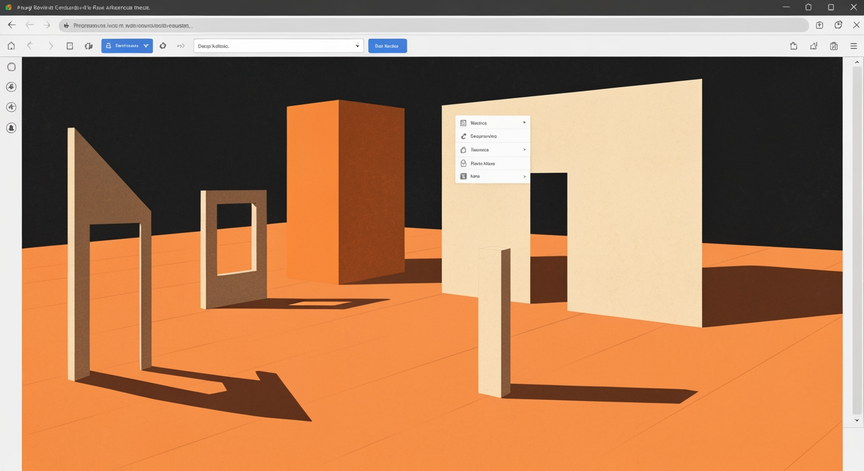Click the double-arrow icon before the combo box

[x=181, y=46]
